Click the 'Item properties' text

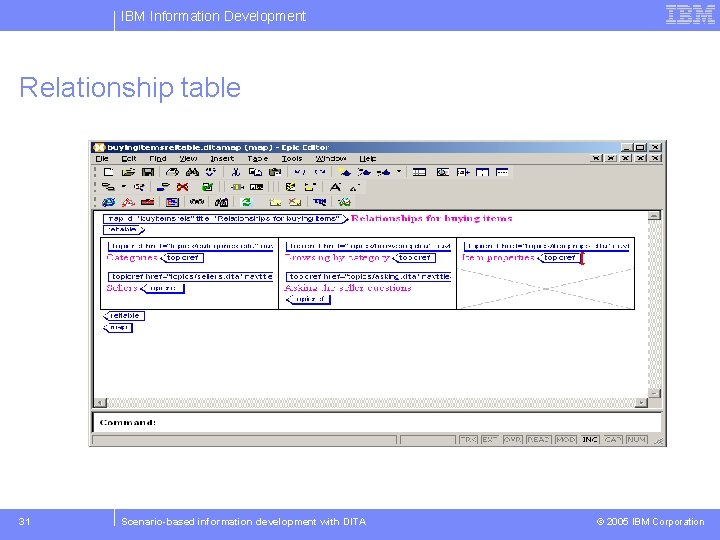[x=498, y=258]
